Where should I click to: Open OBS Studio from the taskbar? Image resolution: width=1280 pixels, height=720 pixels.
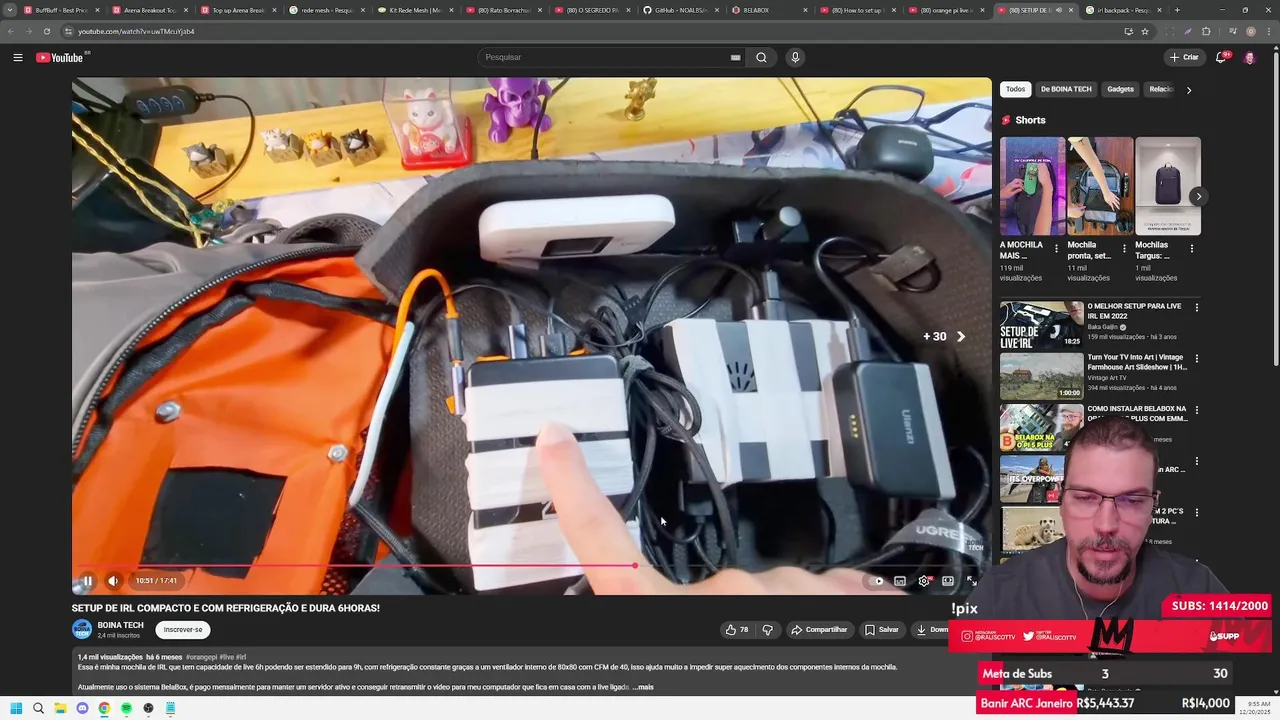coord(148,709)
